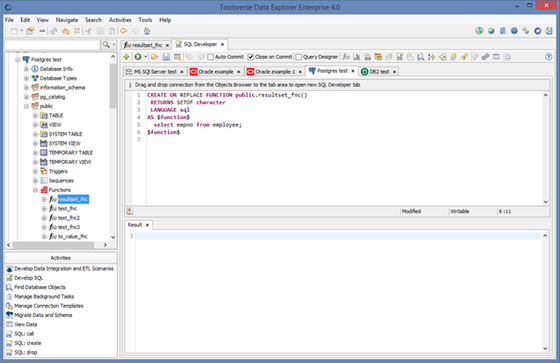Click the yellow envelope arrow icon in SQL toolbar
The height and width of the screenshot is (363, 560).
point(442,57)
